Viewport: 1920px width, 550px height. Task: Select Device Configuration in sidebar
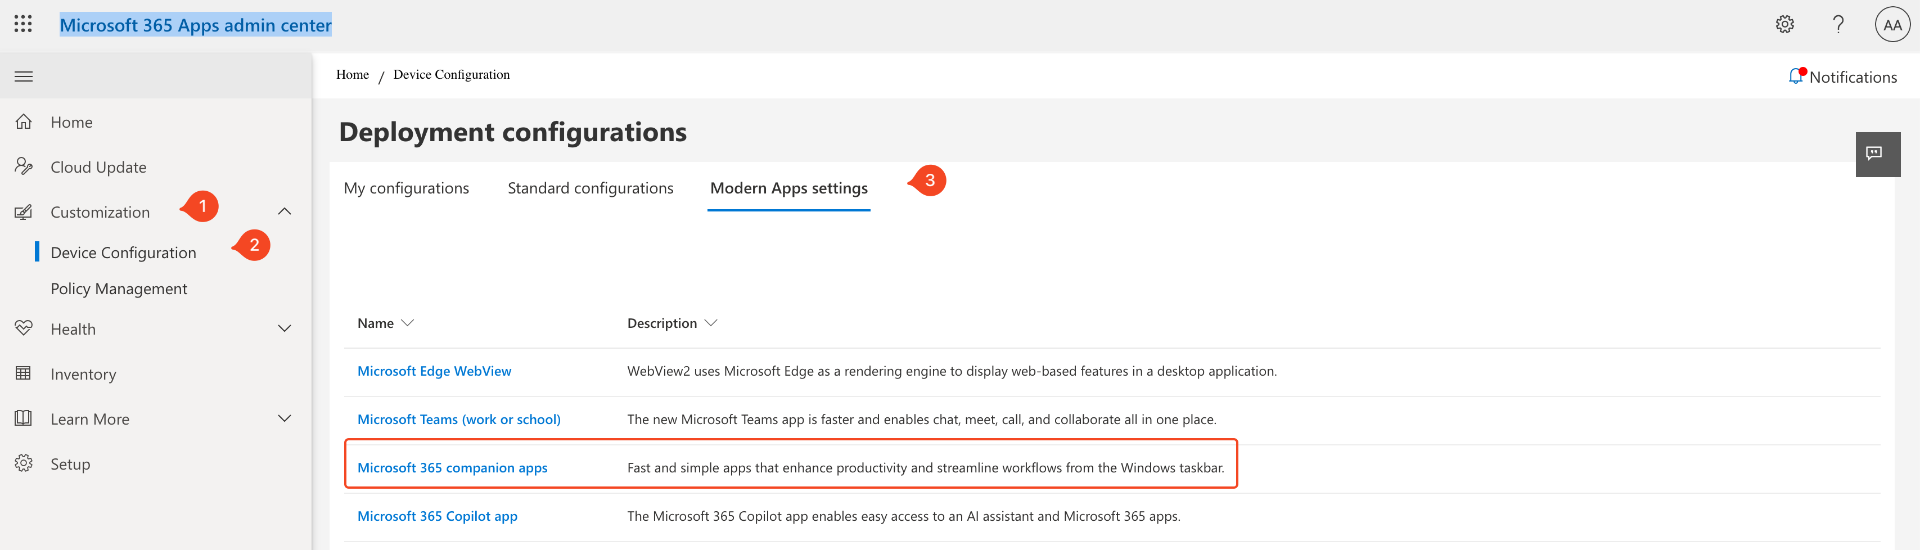pyautogui.click(x=124, y=253)
